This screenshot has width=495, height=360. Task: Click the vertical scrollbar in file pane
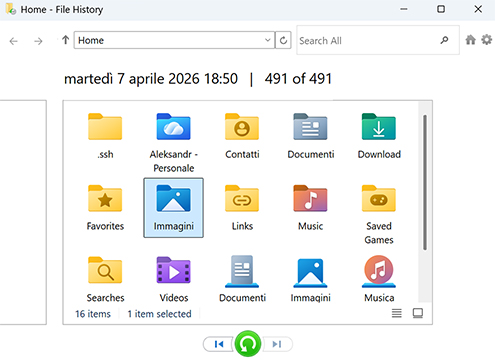point(425,182)
